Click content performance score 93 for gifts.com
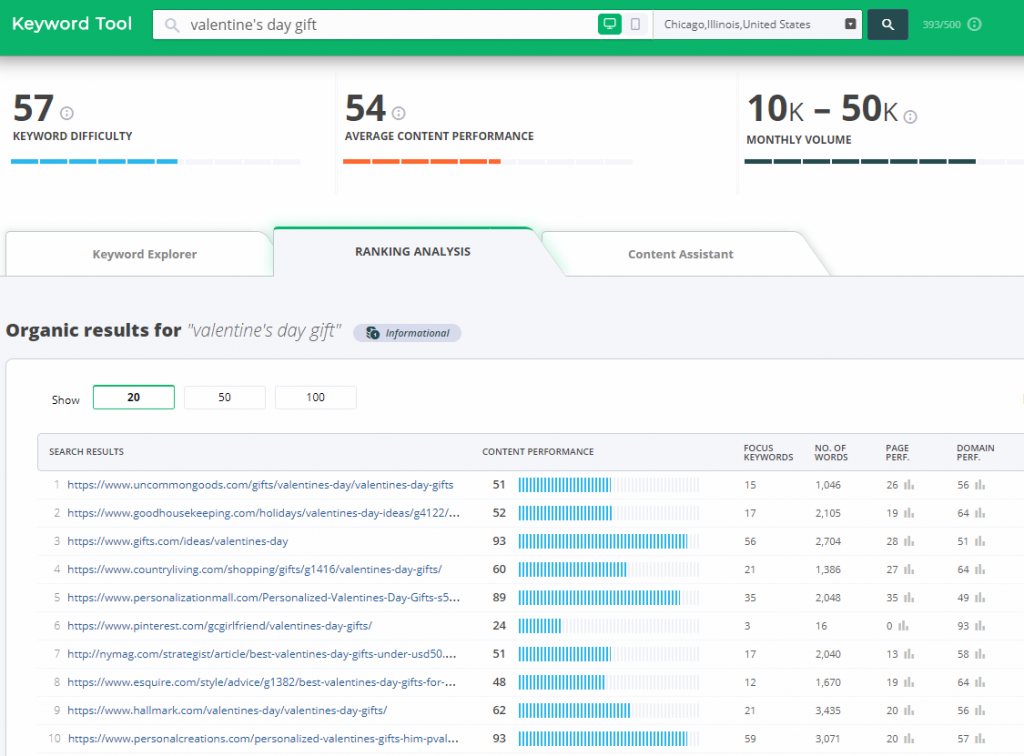 [x=499, y=541]
